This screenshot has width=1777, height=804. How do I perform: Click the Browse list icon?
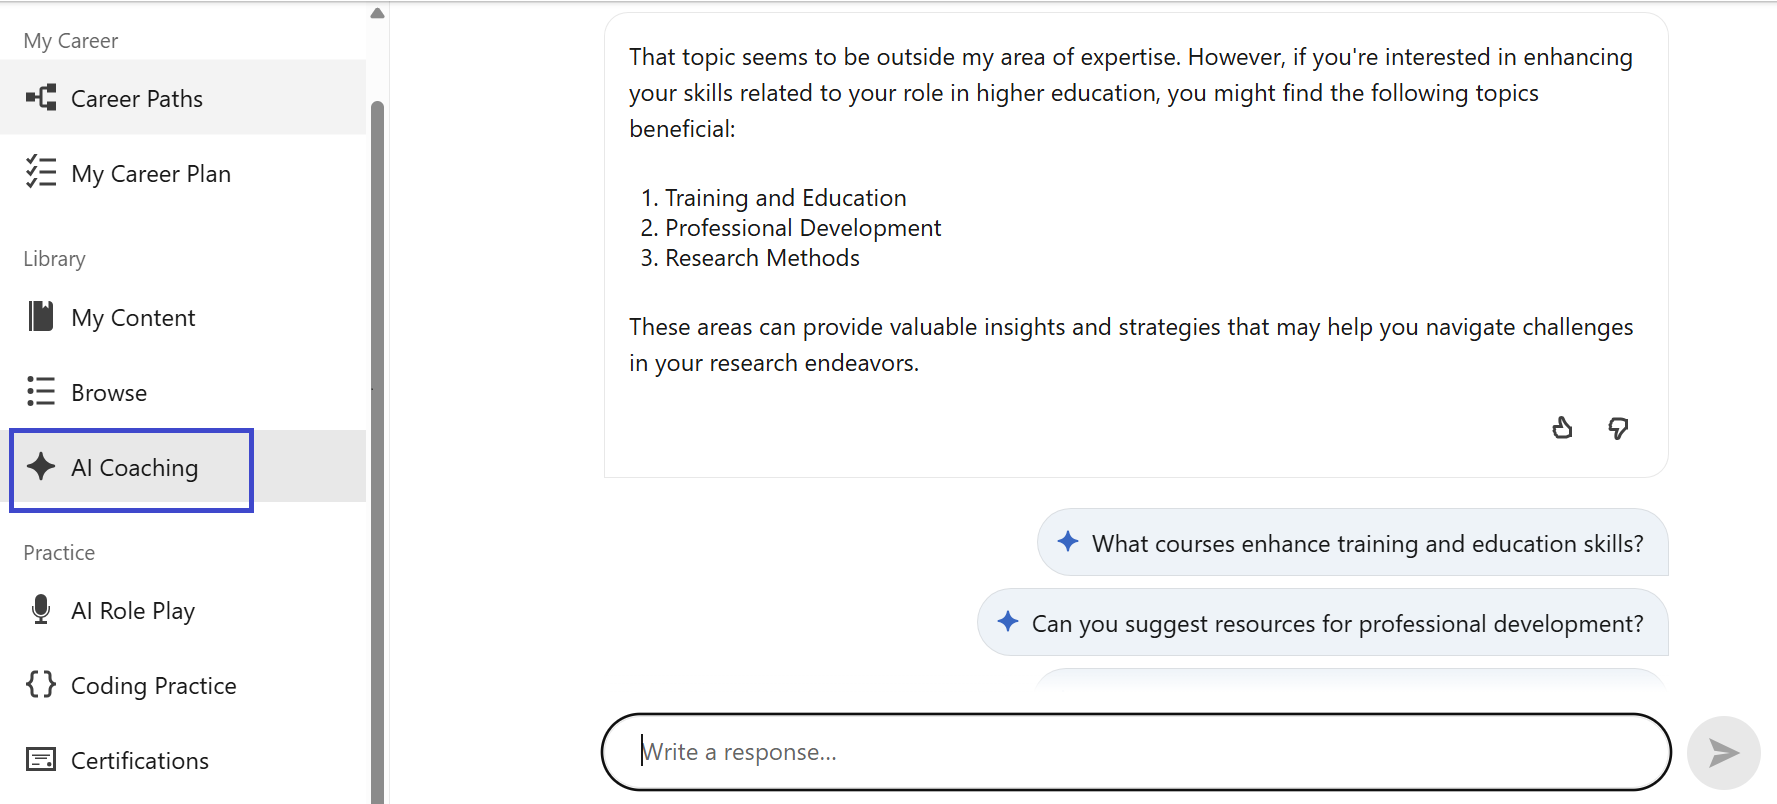click(x=41, y=392)
